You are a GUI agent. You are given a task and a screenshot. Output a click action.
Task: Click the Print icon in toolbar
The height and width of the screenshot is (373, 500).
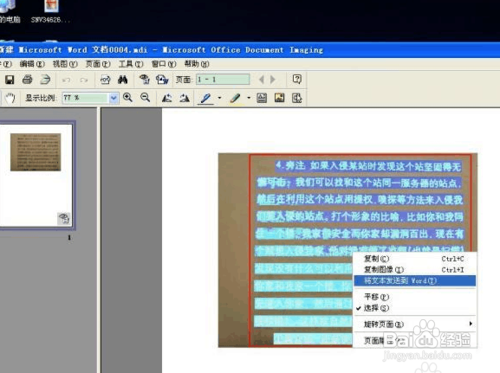[x=27, y=80]
